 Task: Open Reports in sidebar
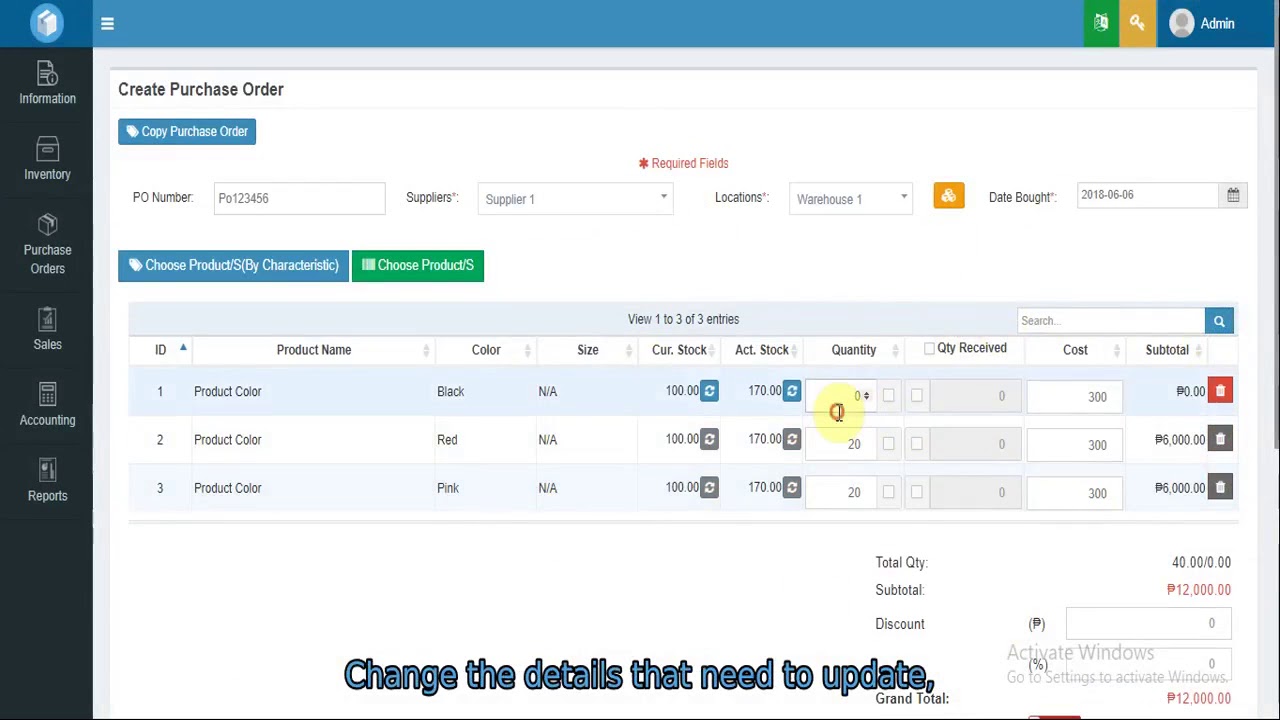[47, 481]
